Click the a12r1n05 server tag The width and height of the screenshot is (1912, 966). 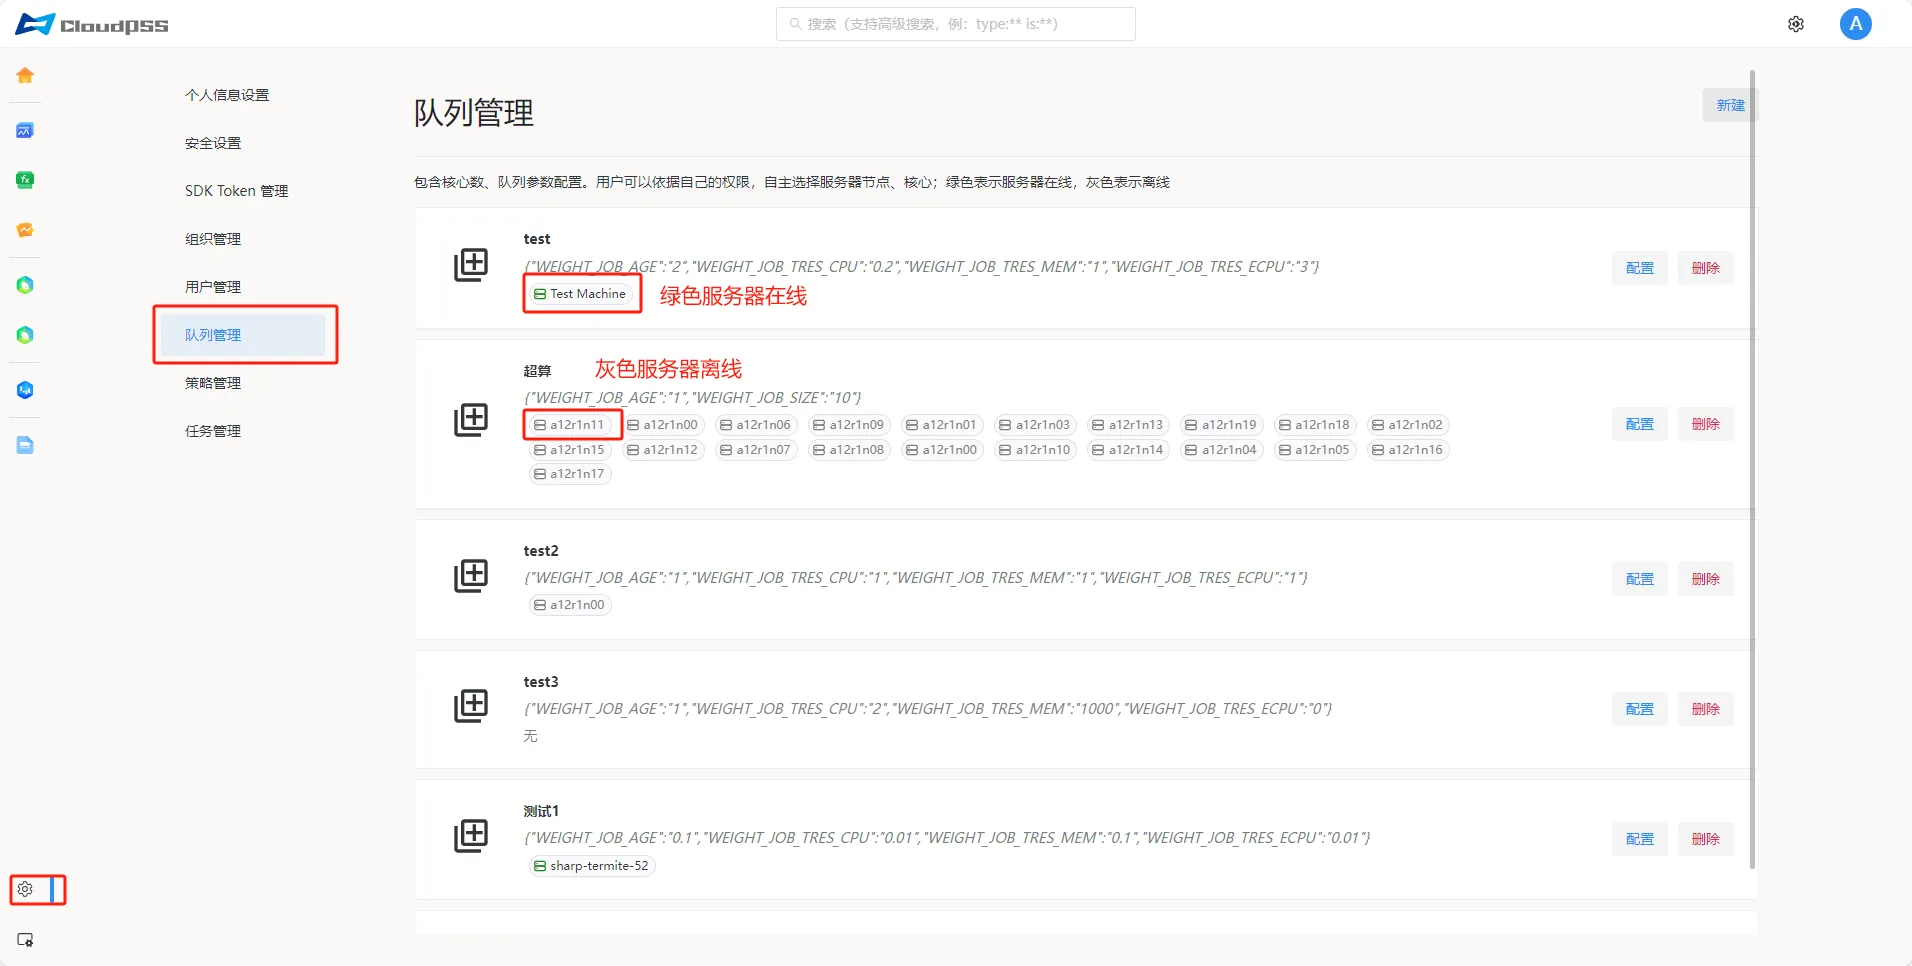coord(1314,450)
